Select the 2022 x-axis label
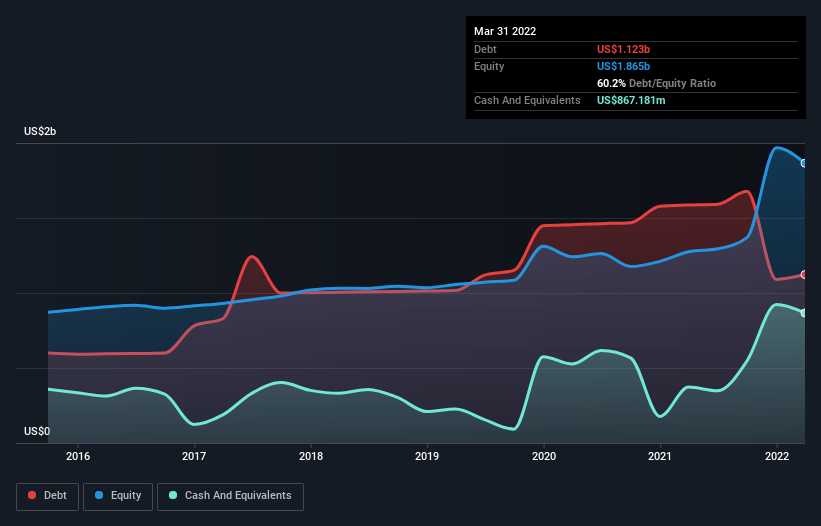The height and width of the screenshot is (526, 821). 777,456
